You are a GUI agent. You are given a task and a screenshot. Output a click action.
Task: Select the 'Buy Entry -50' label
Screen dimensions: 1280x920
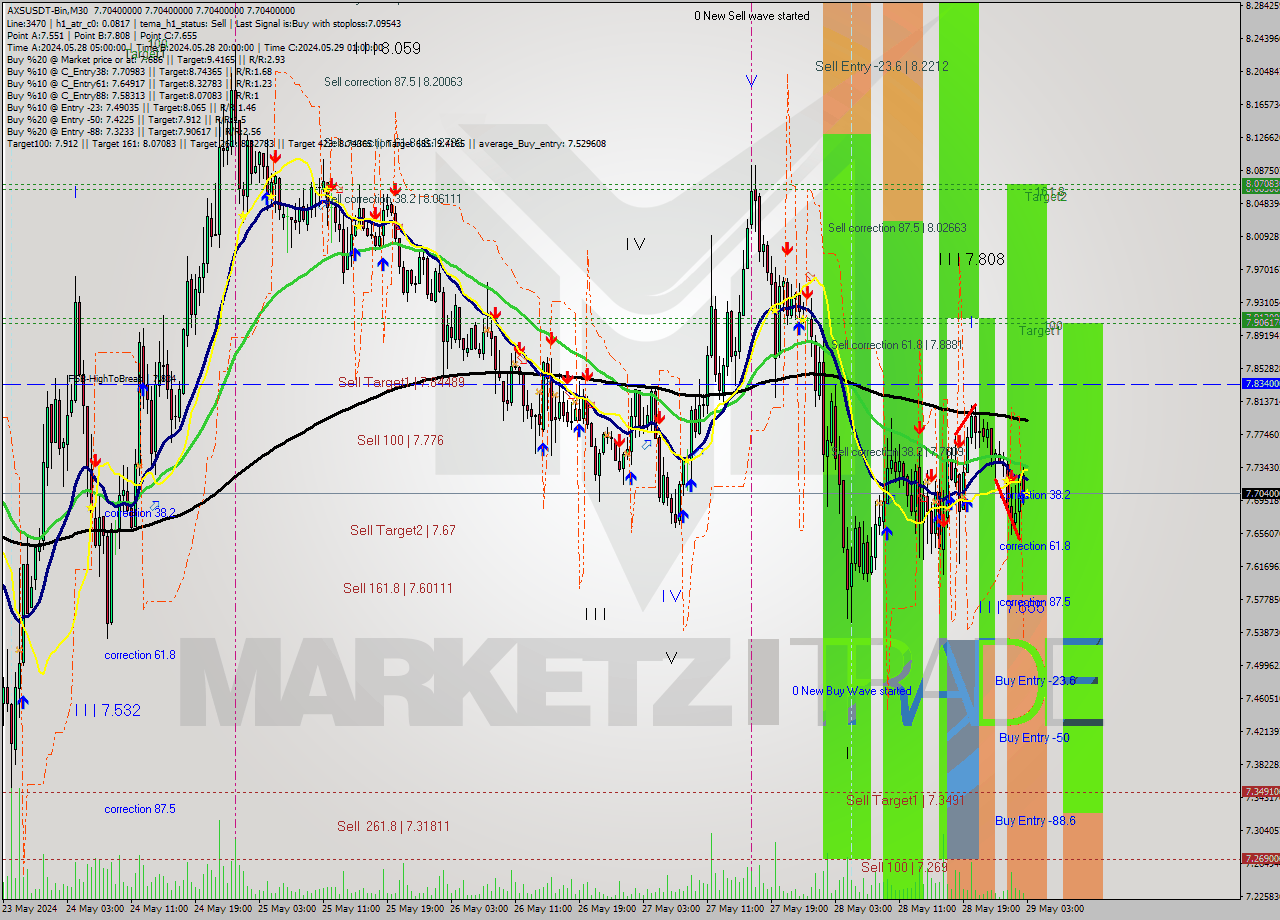1034,737
